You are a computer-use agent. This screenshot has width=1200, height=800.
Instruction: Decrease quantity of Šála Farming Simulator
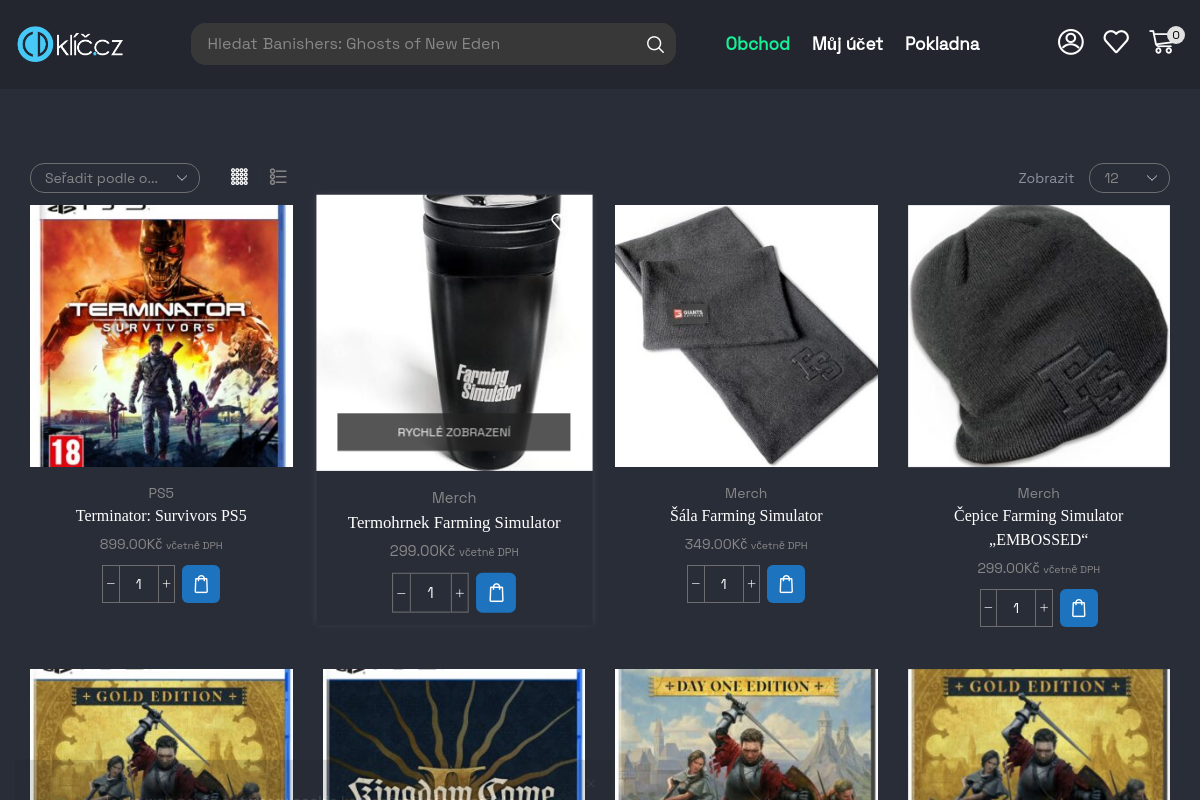(x=696, y=584)
